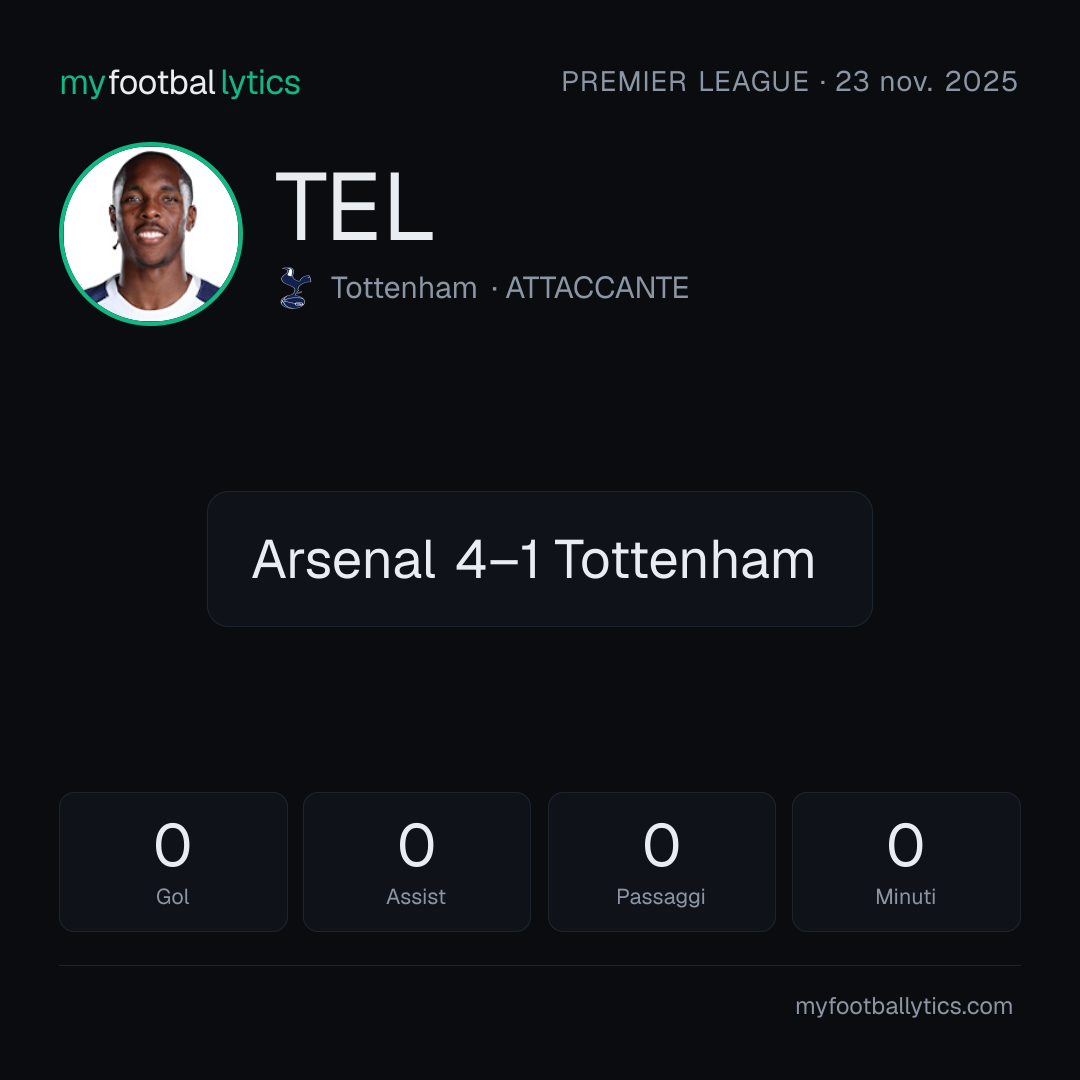Select the ATTACCANTE position label
Image resolution: width=1080 pixels, height=1080 pixels.
coord(597,288)
